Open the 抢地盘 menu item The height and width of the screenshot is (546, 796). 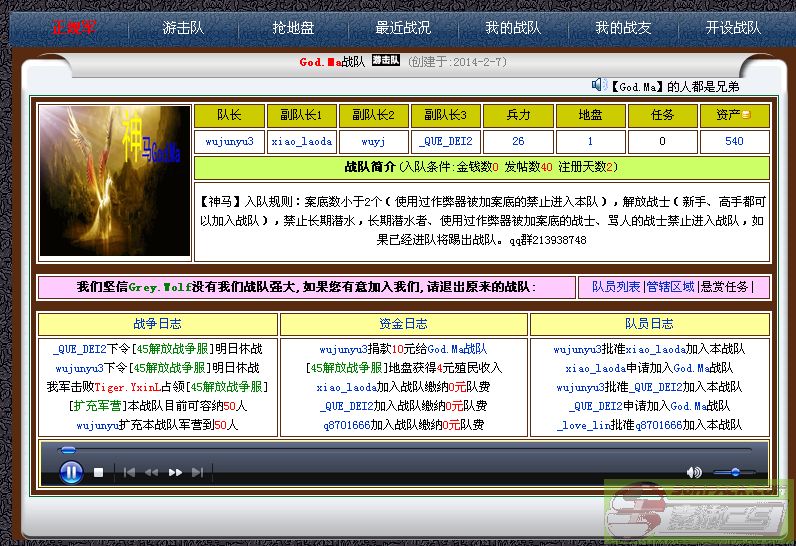[x=293, y=28]
